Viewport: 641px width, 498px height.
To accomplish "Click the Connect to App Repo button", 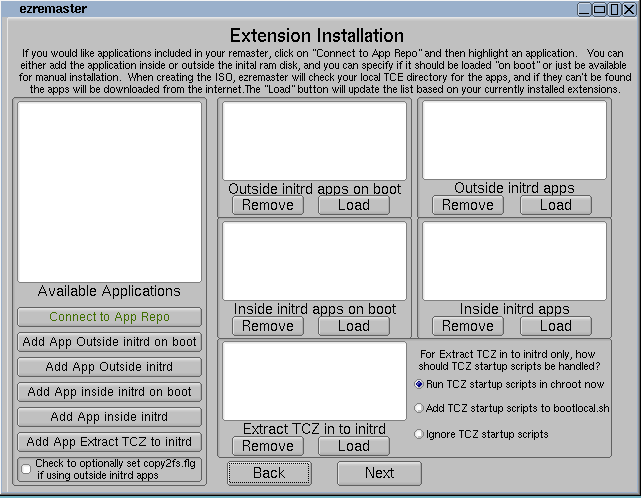I will pos(110,317).
